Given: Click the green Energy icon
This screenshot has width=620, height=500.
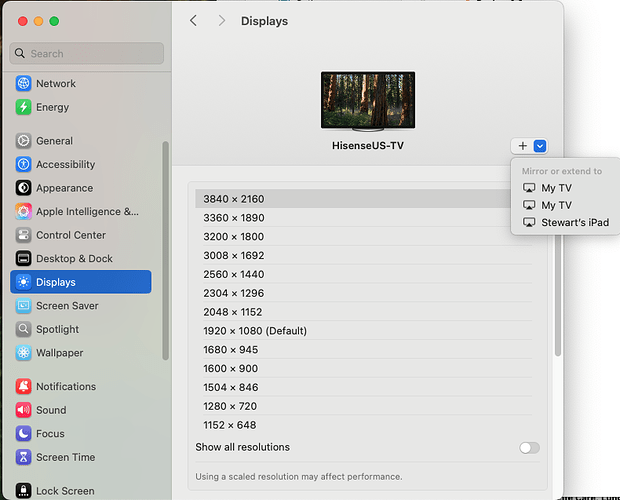Looking at the screenshot, I should pos(23,107).
